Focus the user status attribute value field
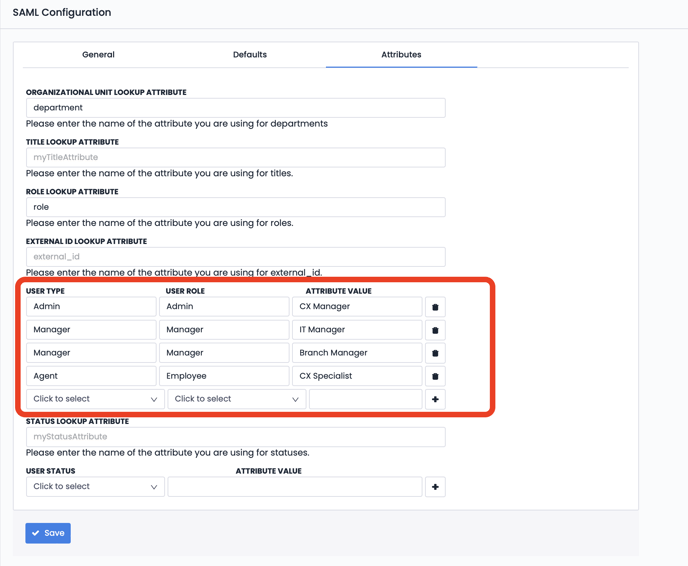The height and width of the screenshot is (566, 688). point(295,487)
